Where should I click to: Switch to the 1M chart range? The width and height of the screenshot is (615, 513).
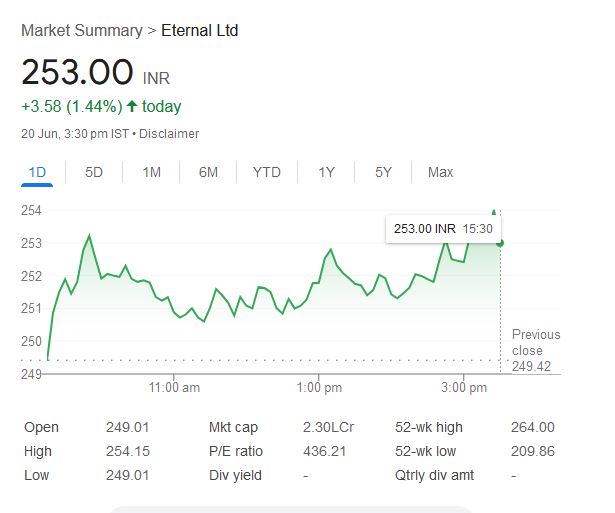point(151,172)
